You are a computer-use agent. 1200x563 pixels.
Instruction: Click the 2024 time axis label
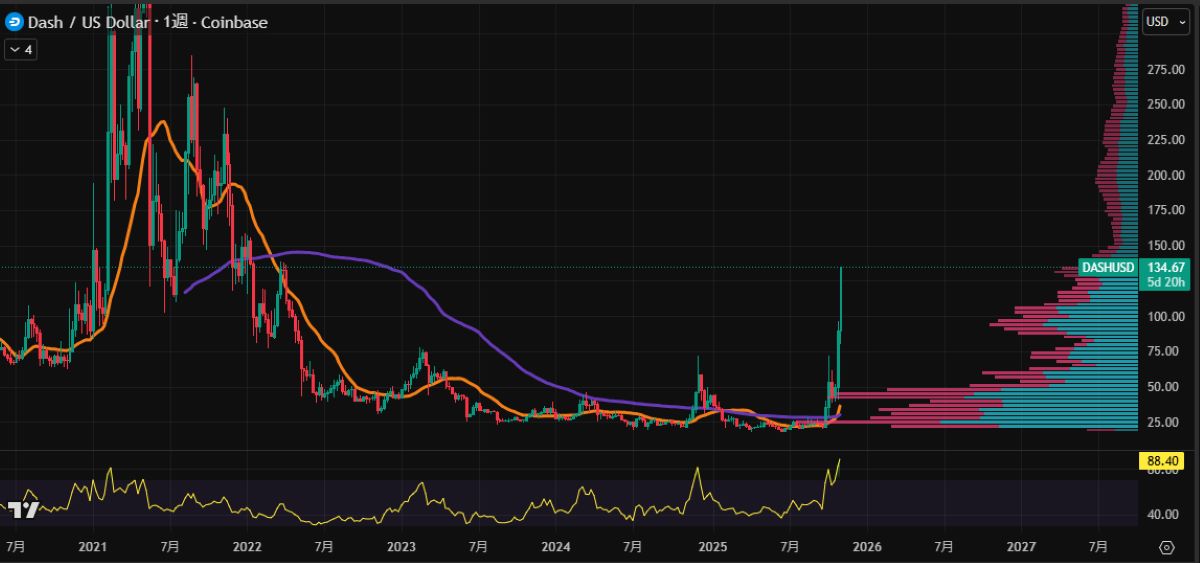click(x=556, y=547)
